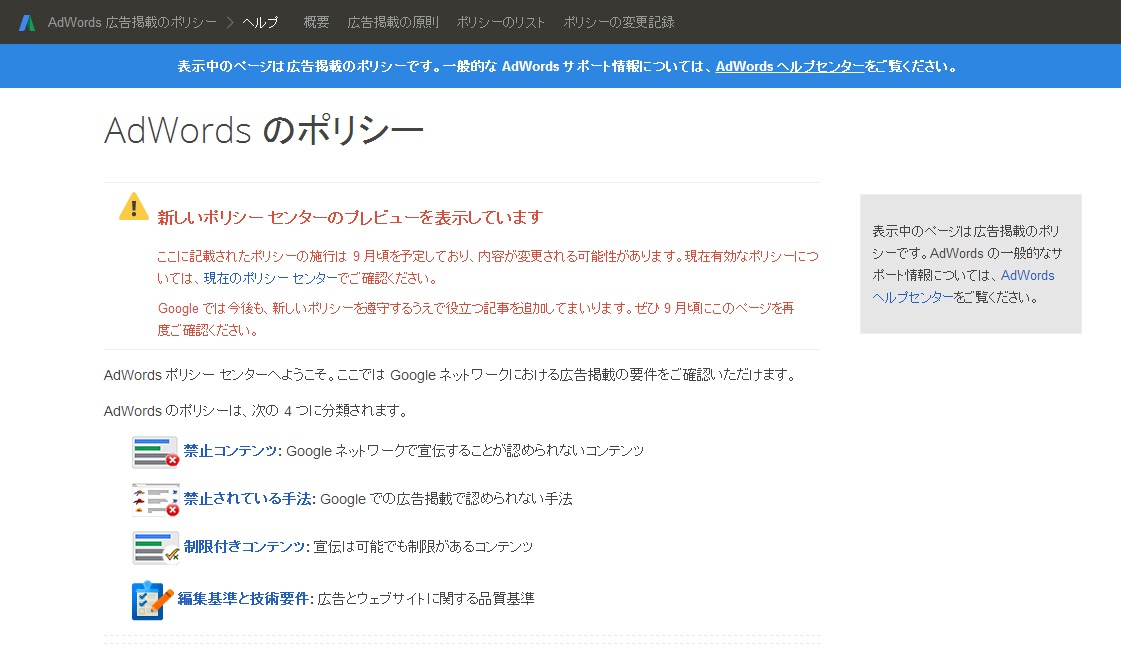
Task: Click the 編集基準と技術要件 clipboard icon
Action: [152, 600]
